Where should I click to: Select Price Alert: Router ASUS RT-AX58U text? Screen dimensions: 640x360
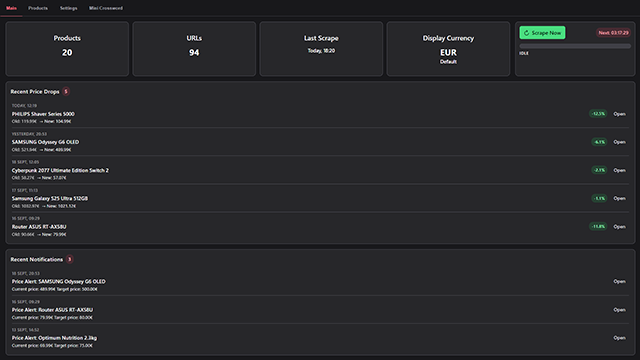[x=52, y=310]
